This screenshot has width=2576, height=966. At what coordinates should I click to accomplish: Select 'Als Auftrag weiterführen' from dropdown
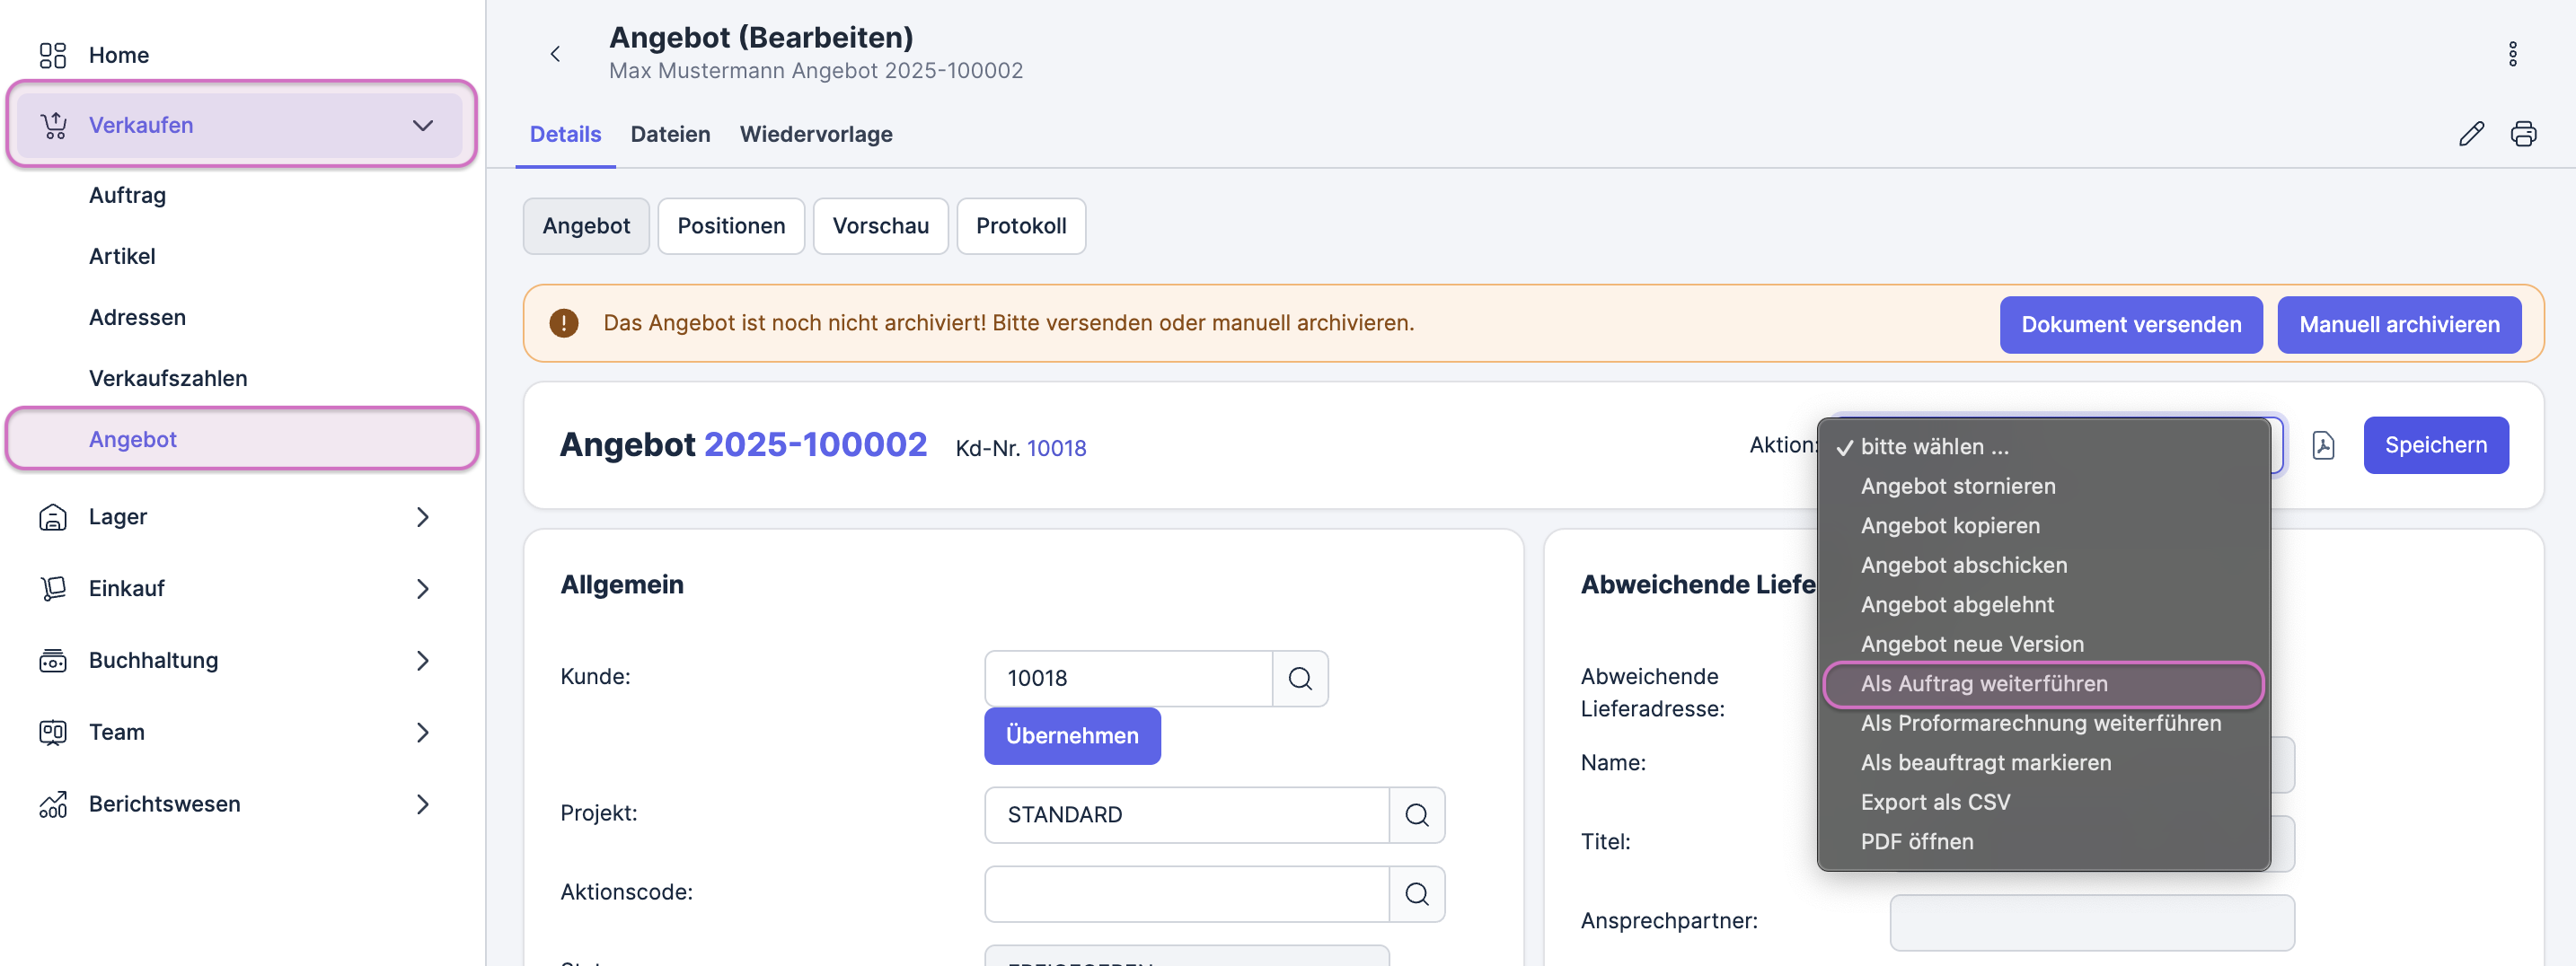[1983, 684]
